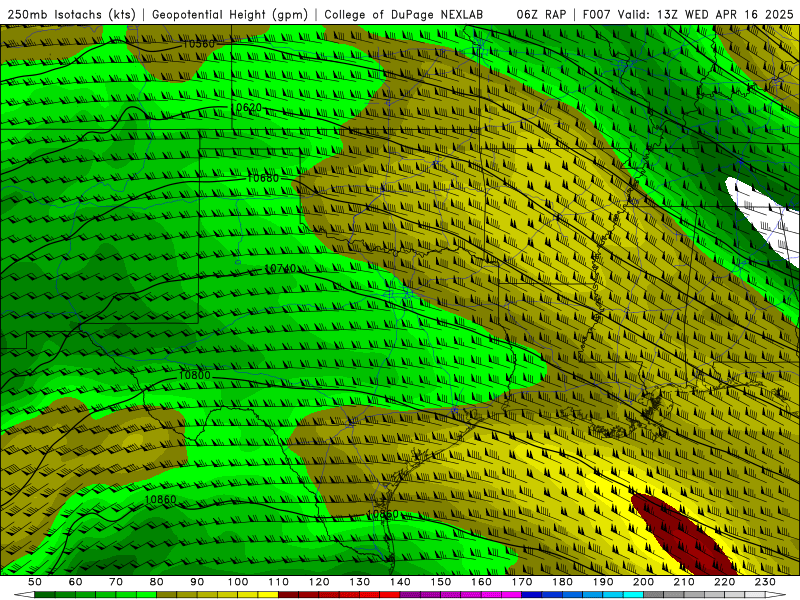
Task: Select the colorbar value 80
Action: (157, 582)
